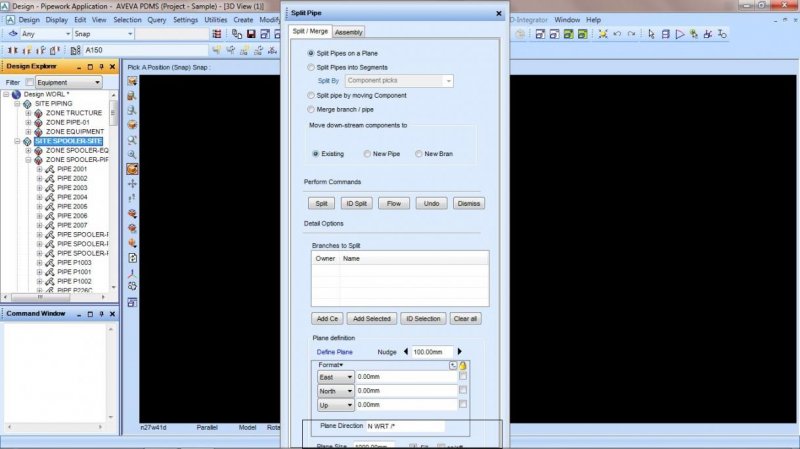Open the Window menu
Image resolution: width=800 pixels, height=449 pixels.
[567, 20]
